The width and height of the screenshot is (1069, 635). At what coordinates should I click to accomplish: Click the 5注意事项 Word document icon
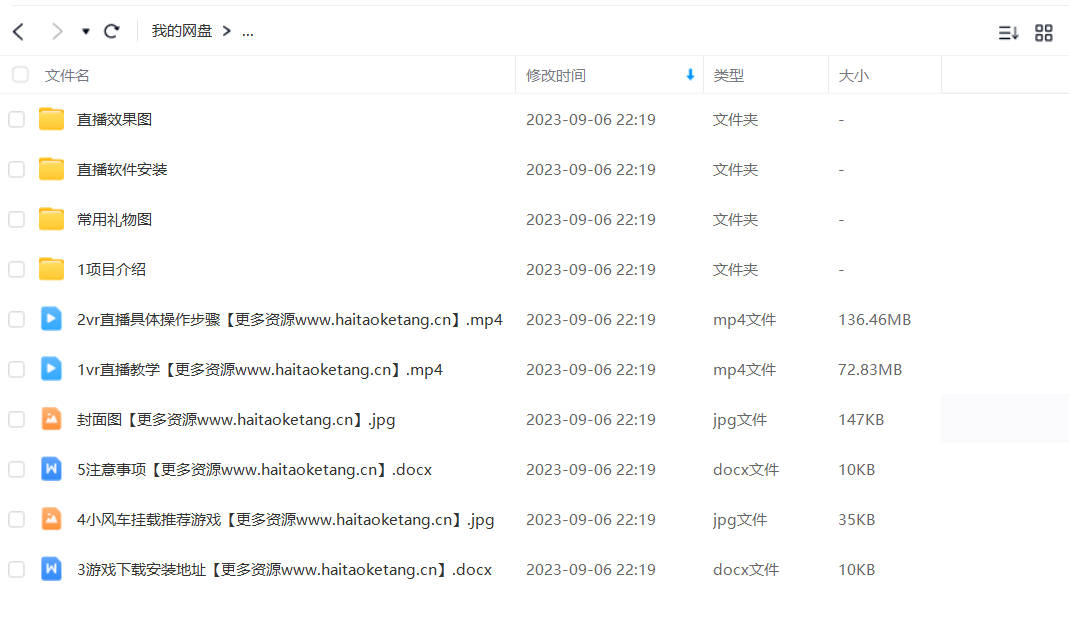click(x=51, y=469)
